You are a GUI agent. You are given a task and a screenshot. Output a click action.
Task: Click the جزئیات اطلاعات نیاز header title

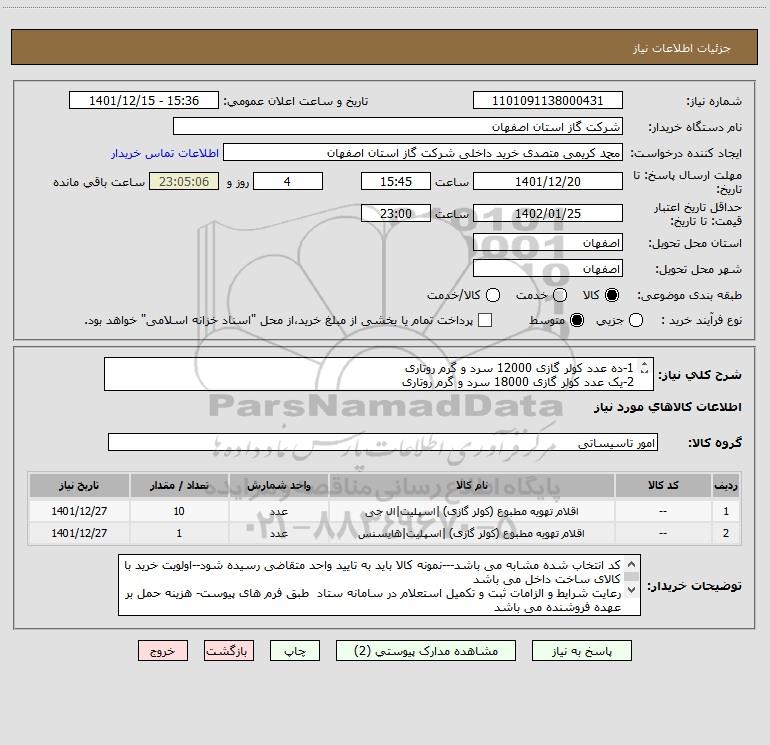tap(681, 48)
